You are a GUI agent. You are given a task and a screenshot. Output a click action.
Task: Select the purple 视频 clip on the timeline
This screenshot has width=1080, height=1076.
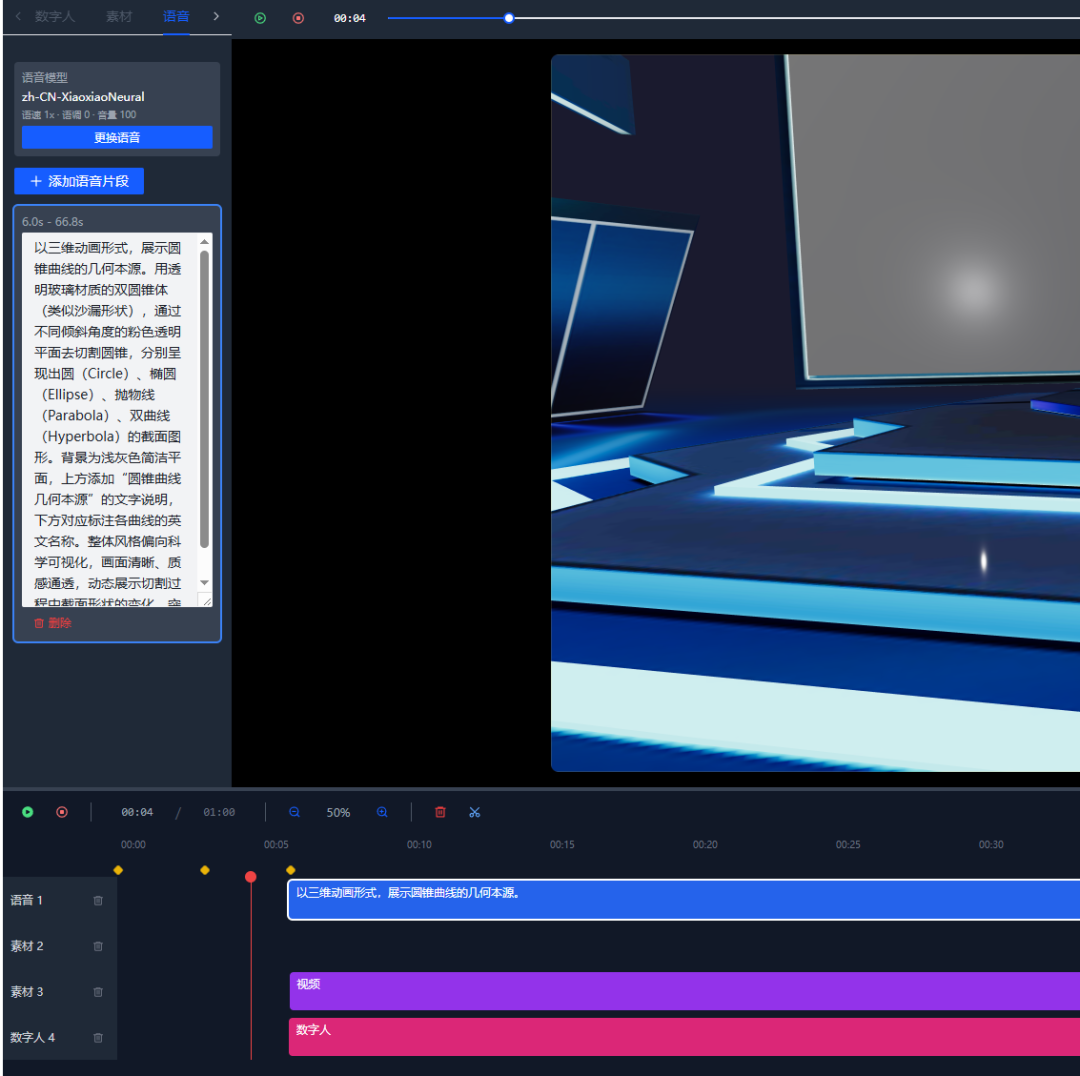(685, 991)
